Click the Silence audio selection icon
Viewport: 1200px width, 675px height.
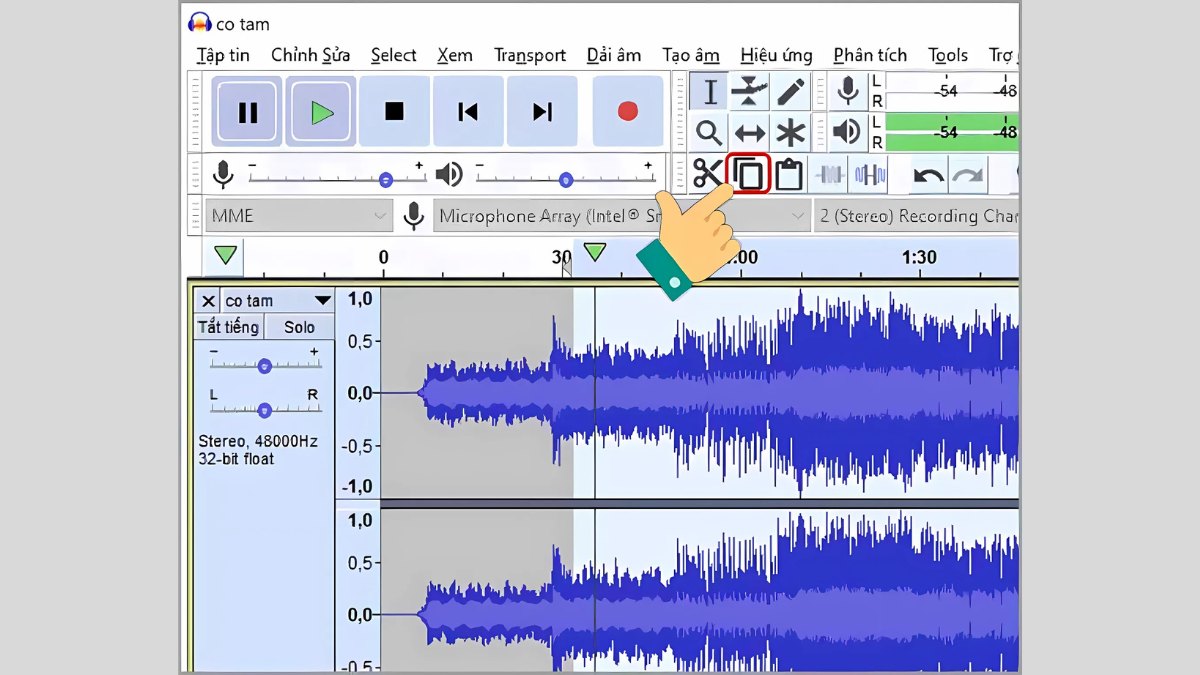pos(870,175)
